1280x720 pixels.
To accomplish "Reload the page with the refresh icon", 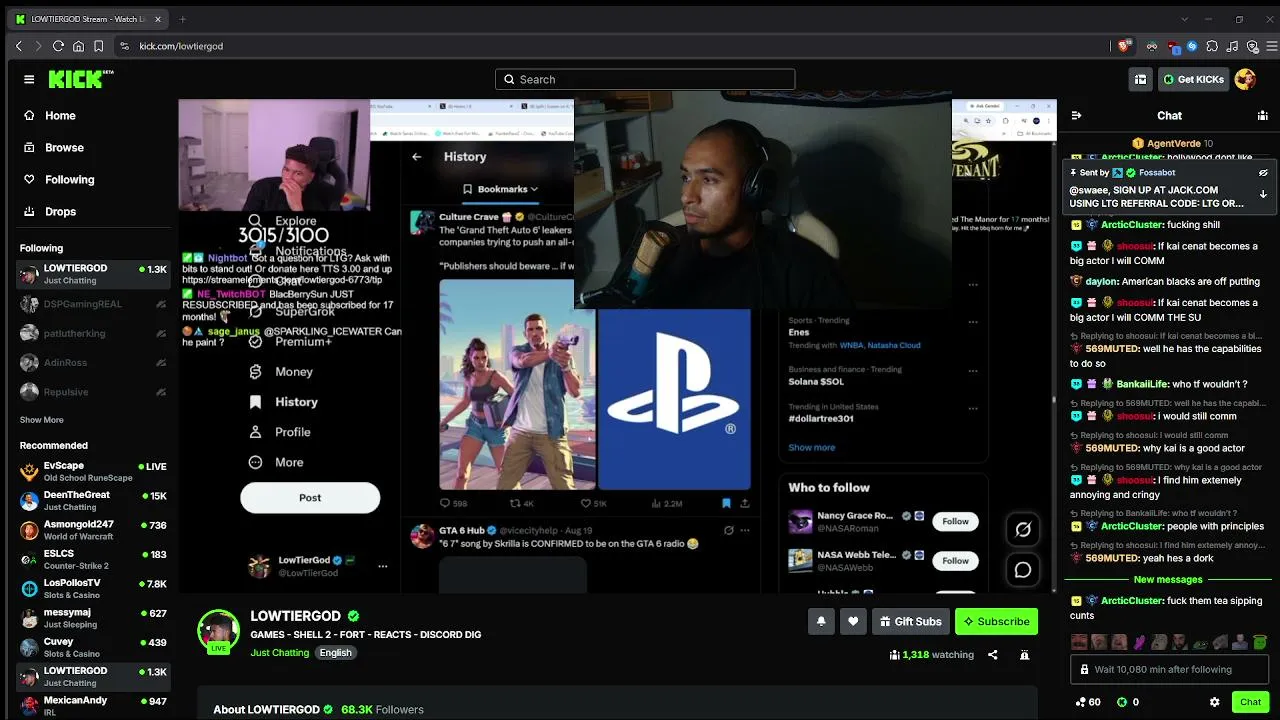I will [x=58, y=46].
